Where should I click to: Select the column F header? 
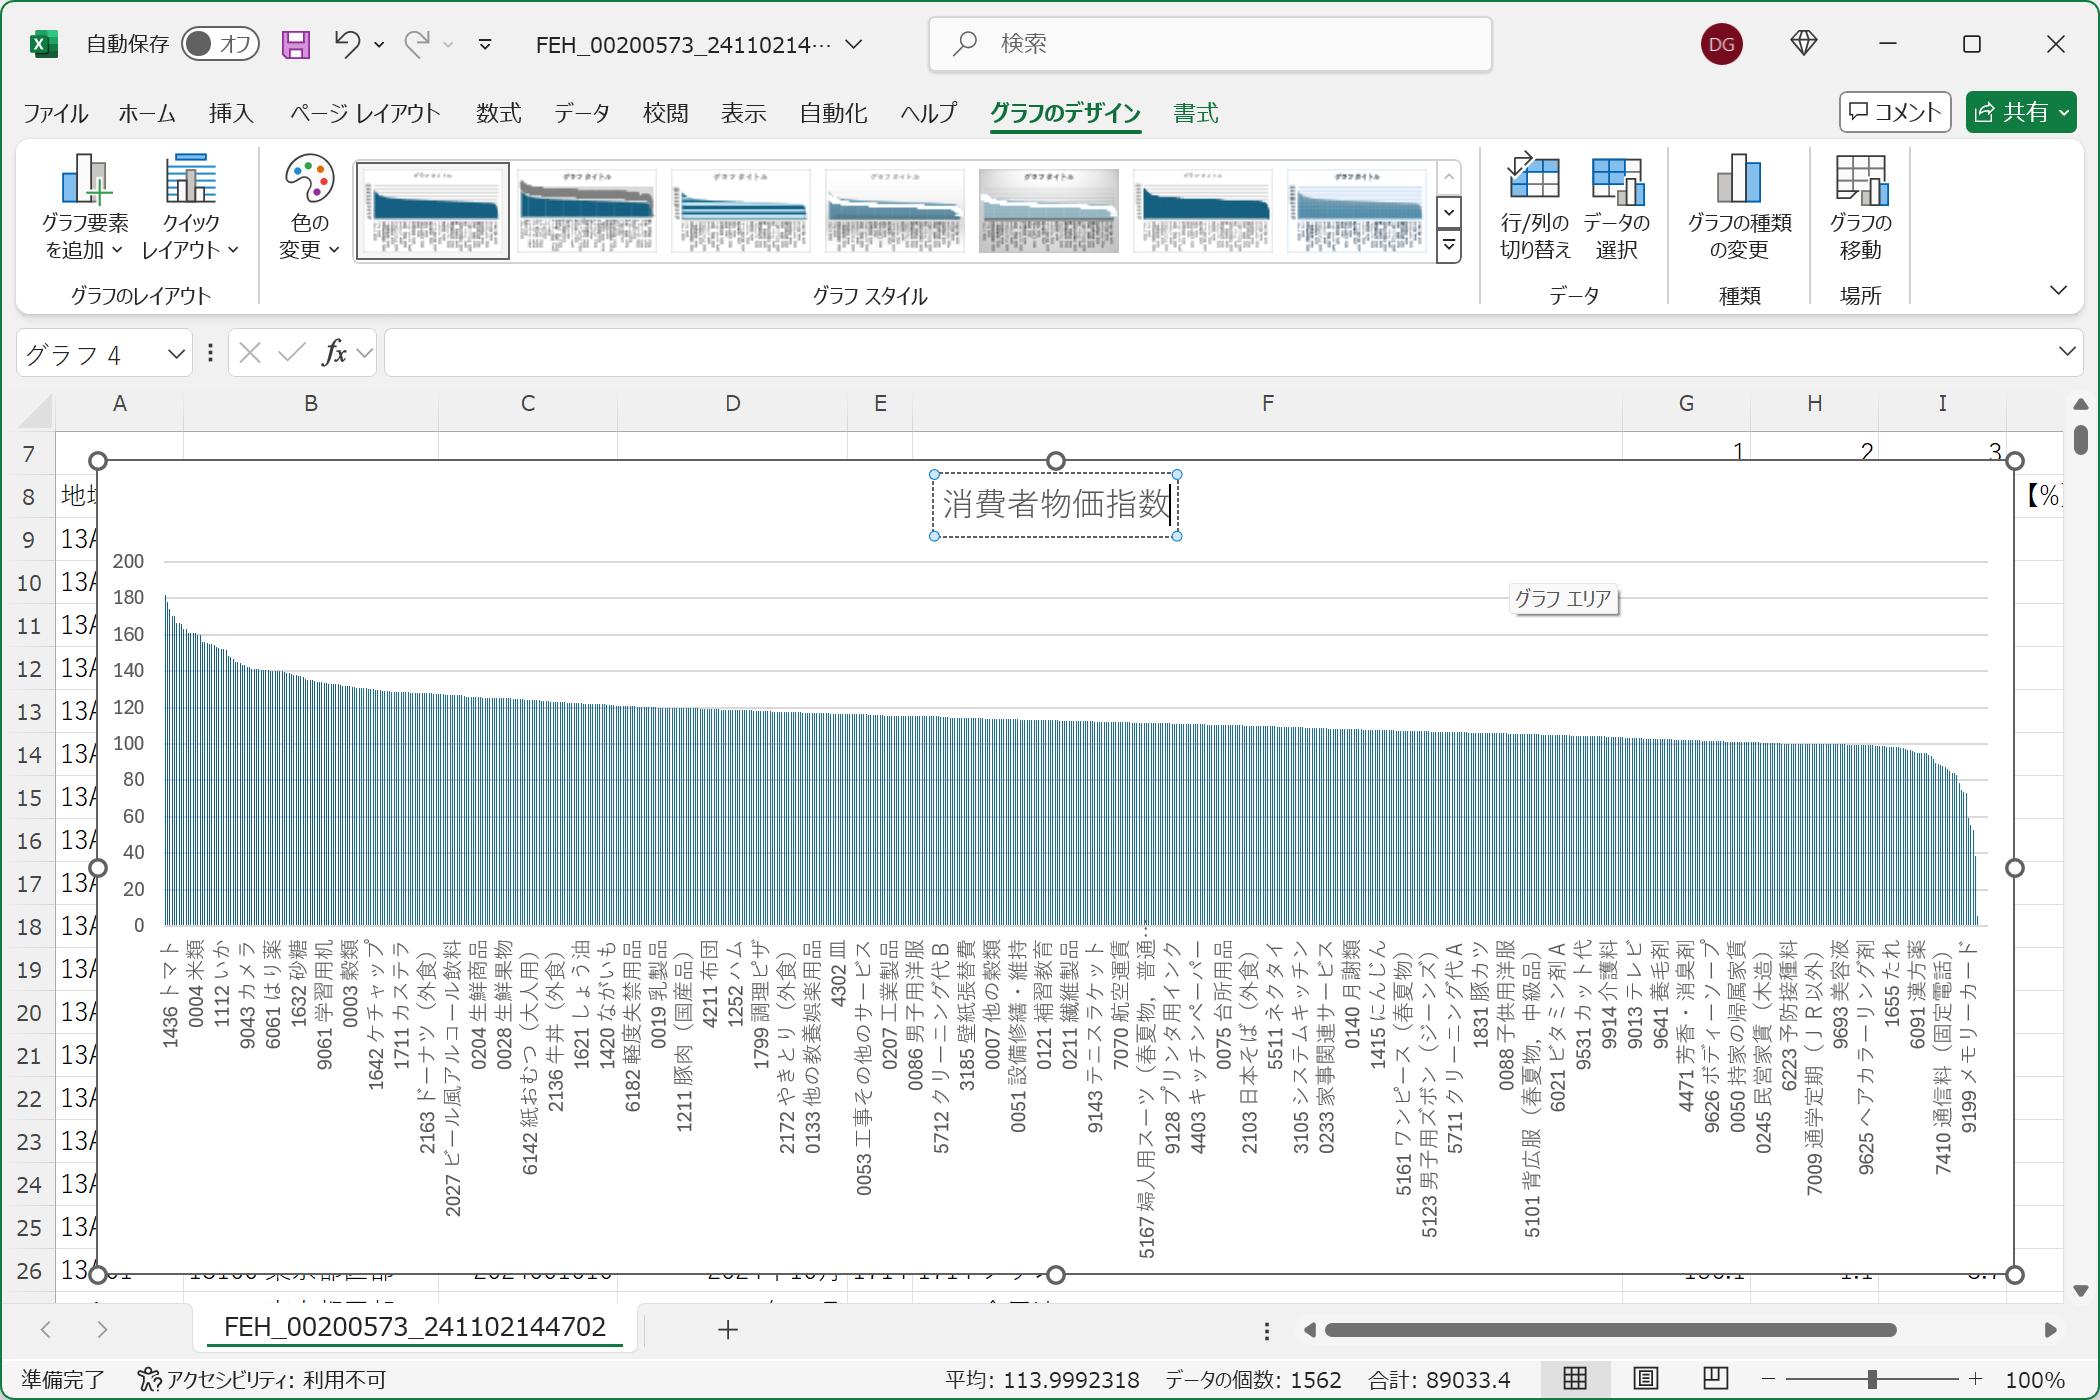1267,404
